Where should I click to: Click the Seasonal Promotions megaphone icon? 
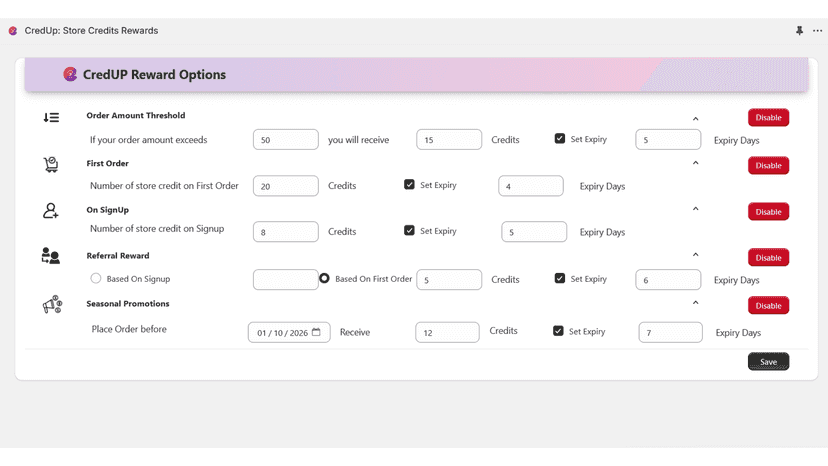pos(52,304)
